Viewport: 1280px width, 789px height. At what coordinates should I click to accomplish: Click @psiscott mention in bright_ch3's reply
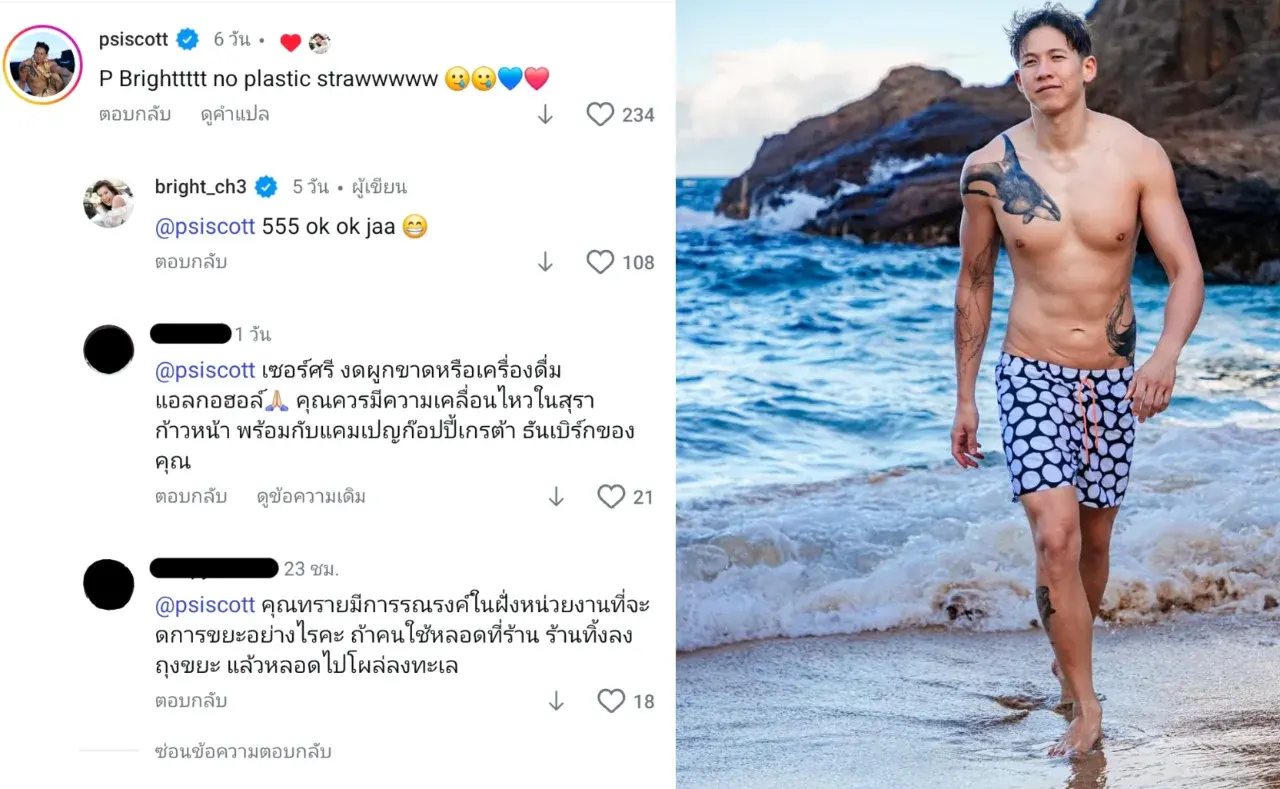tap(205, 227)
